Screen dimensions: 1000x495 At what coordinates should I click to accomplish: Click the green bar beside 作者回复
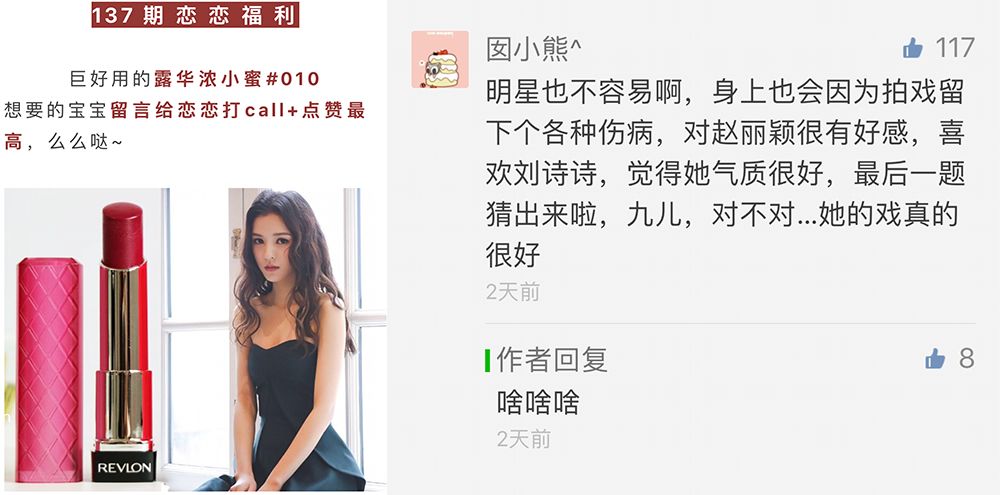[x=488, y=360]
